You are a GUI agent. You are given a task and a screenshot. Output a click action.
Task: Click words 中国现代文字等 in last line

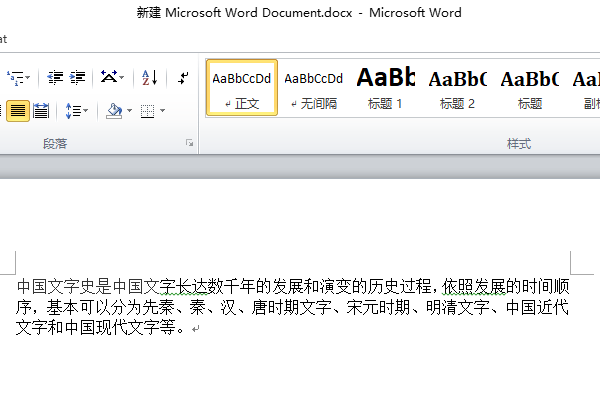pos(120,327)
